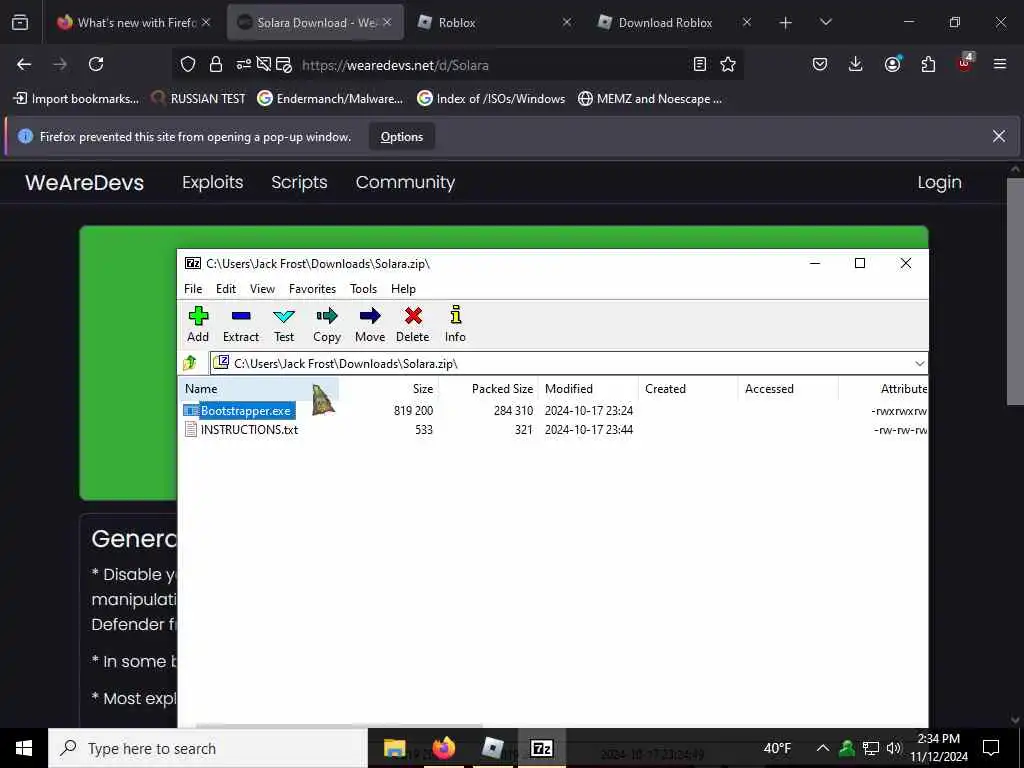The height and width of the screenshot is (768, 1024).
Task: Open the 7-Zip File menu
Action: pyautogui.click(x=193, y=289)
